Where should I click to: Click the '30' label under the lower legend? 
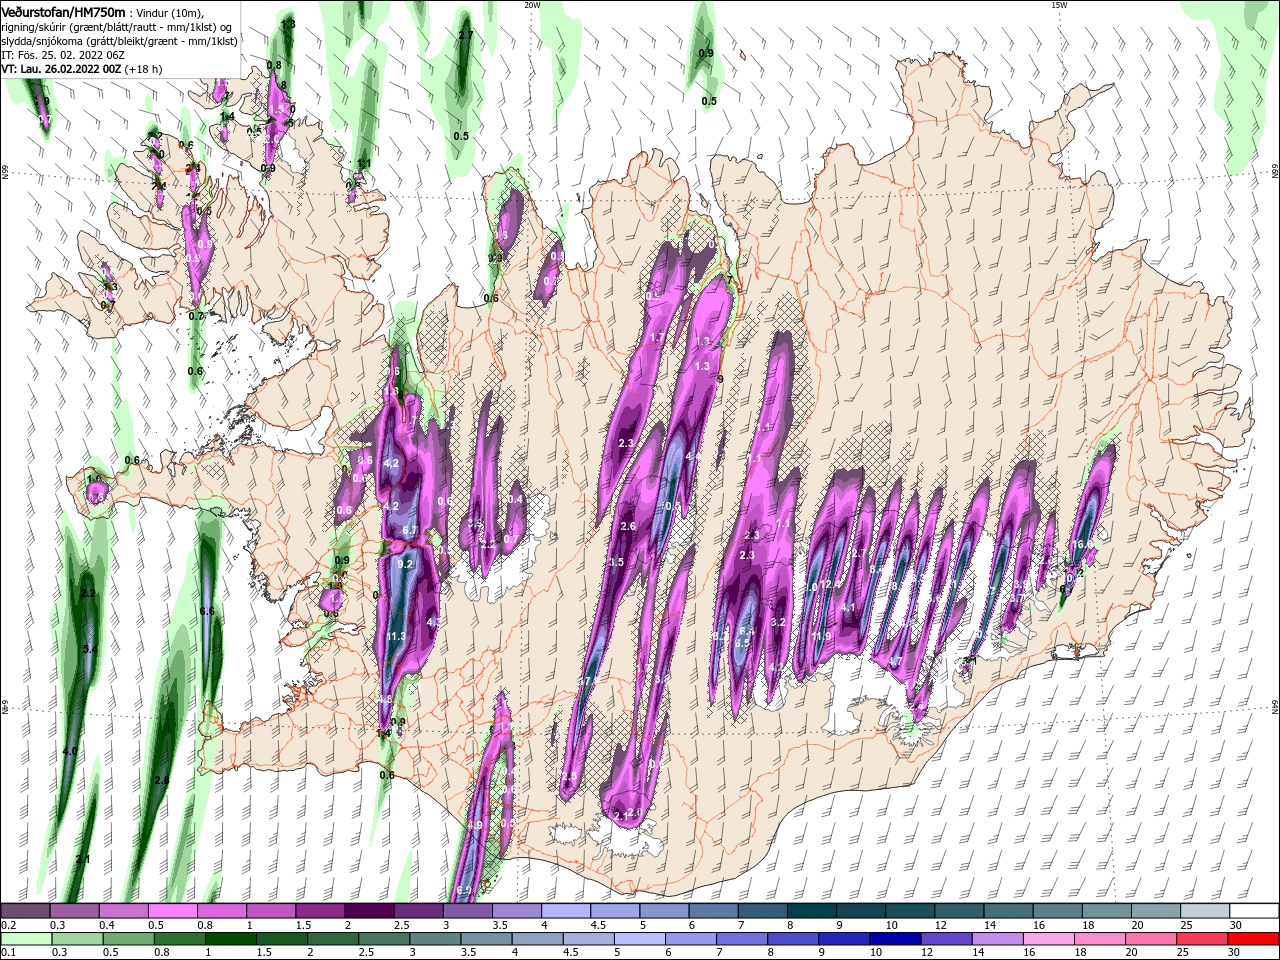[x=1234, y=953]
